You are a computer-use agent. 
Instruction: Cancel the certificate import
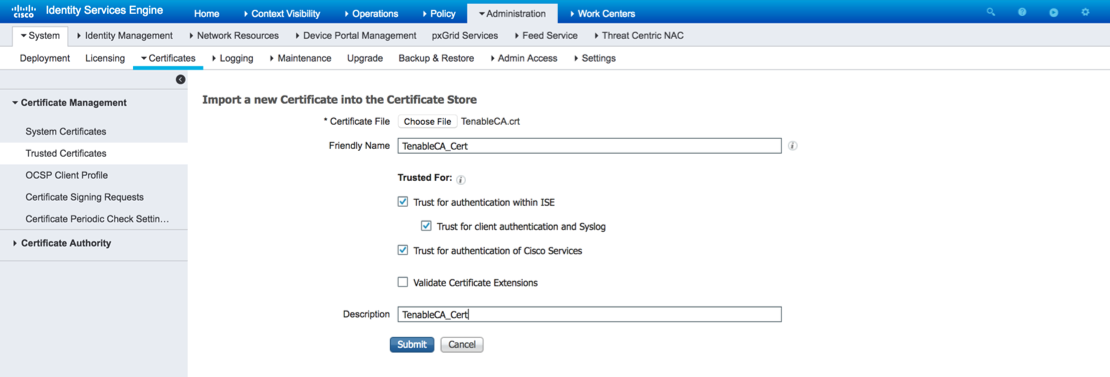[x=462, y=344]
